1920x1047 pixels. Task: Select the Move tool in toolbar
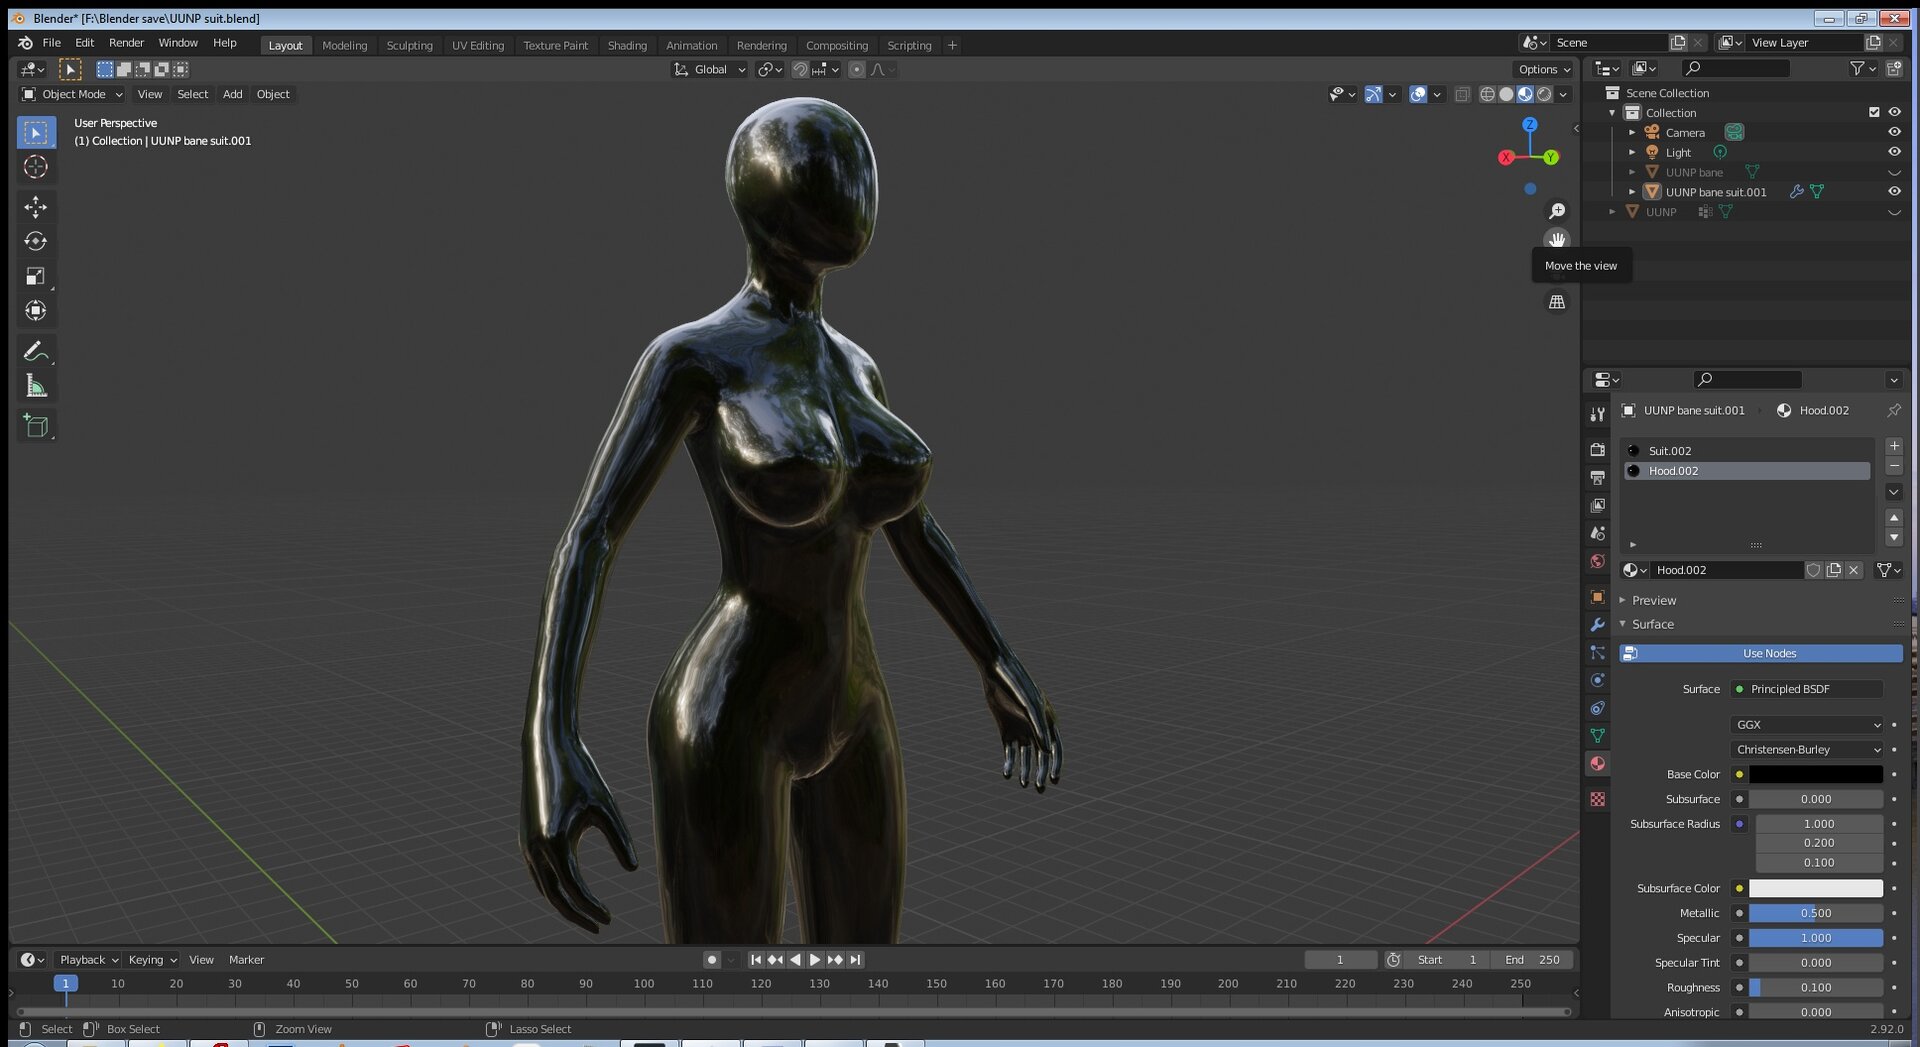click(x=36, y=206)
